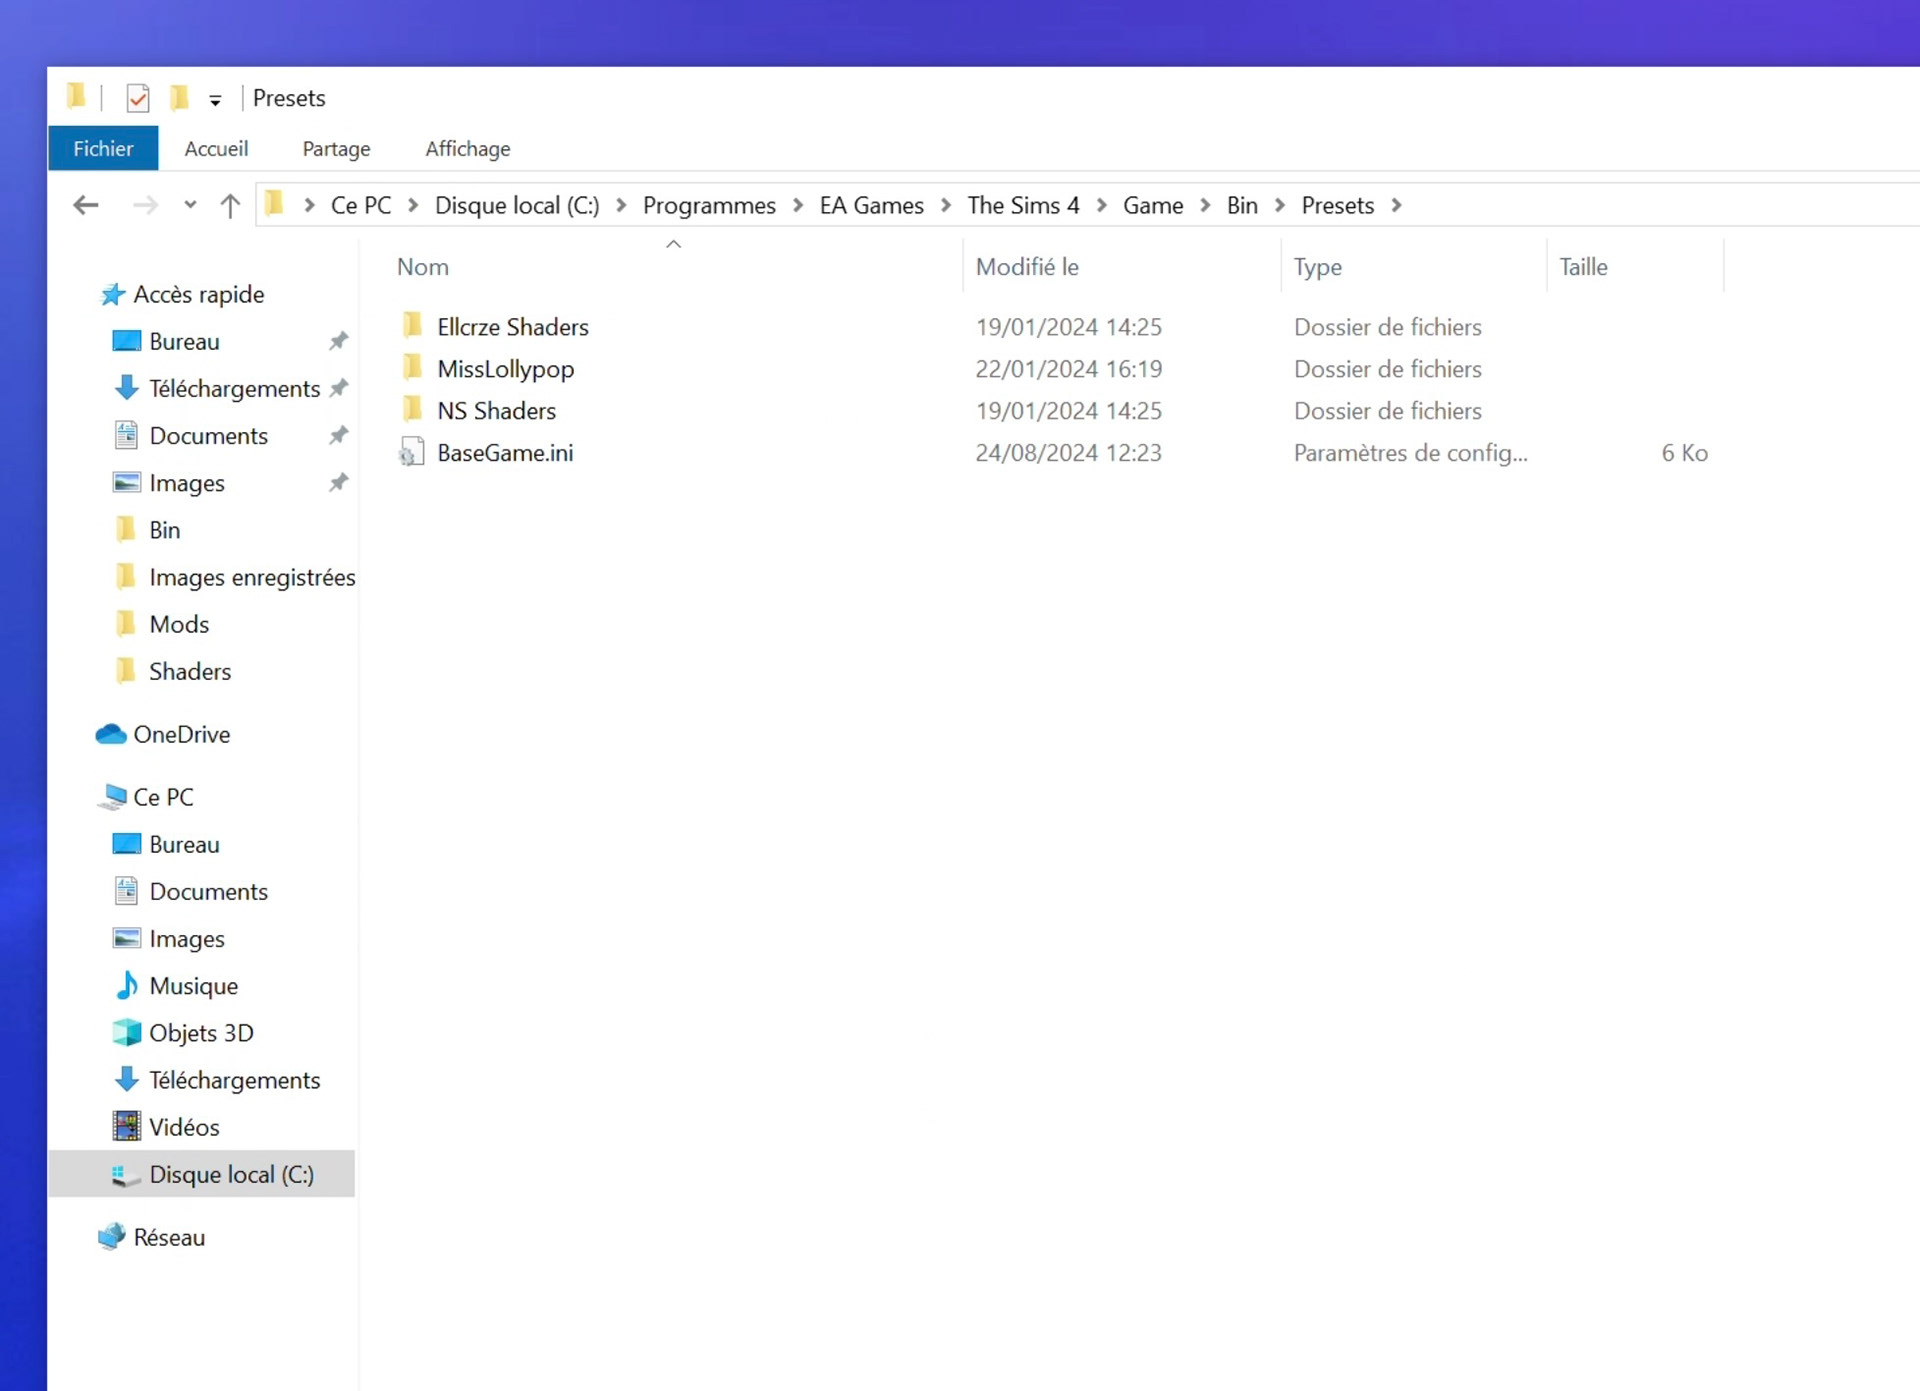1920x1391 pixels.
Task: Click the back navigation arrow
Action: pyautogui.click(x=86, y=205)
